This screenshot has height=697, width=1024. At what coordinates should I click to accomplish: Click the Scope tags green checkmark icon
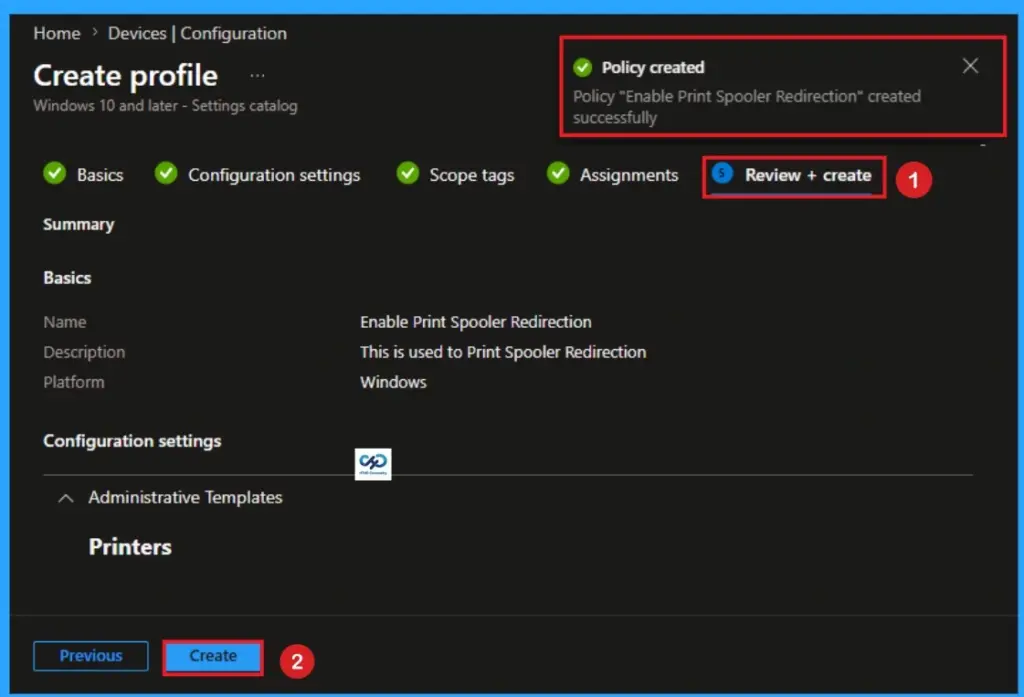tap(408, 173)
